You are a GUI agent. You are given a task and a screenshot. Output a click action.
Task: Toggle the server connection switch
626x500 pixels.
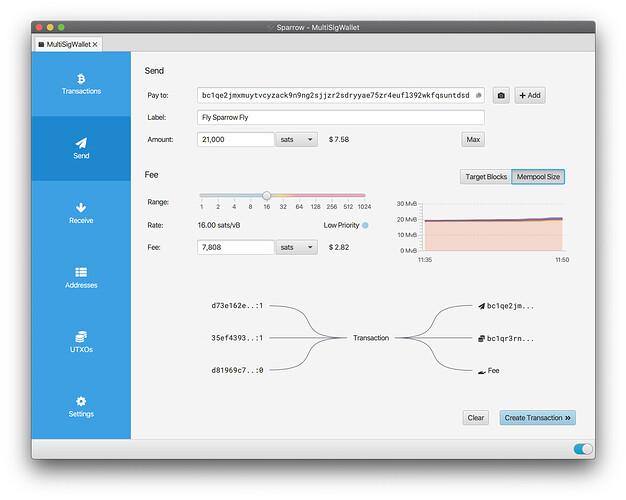click(583, 449)
